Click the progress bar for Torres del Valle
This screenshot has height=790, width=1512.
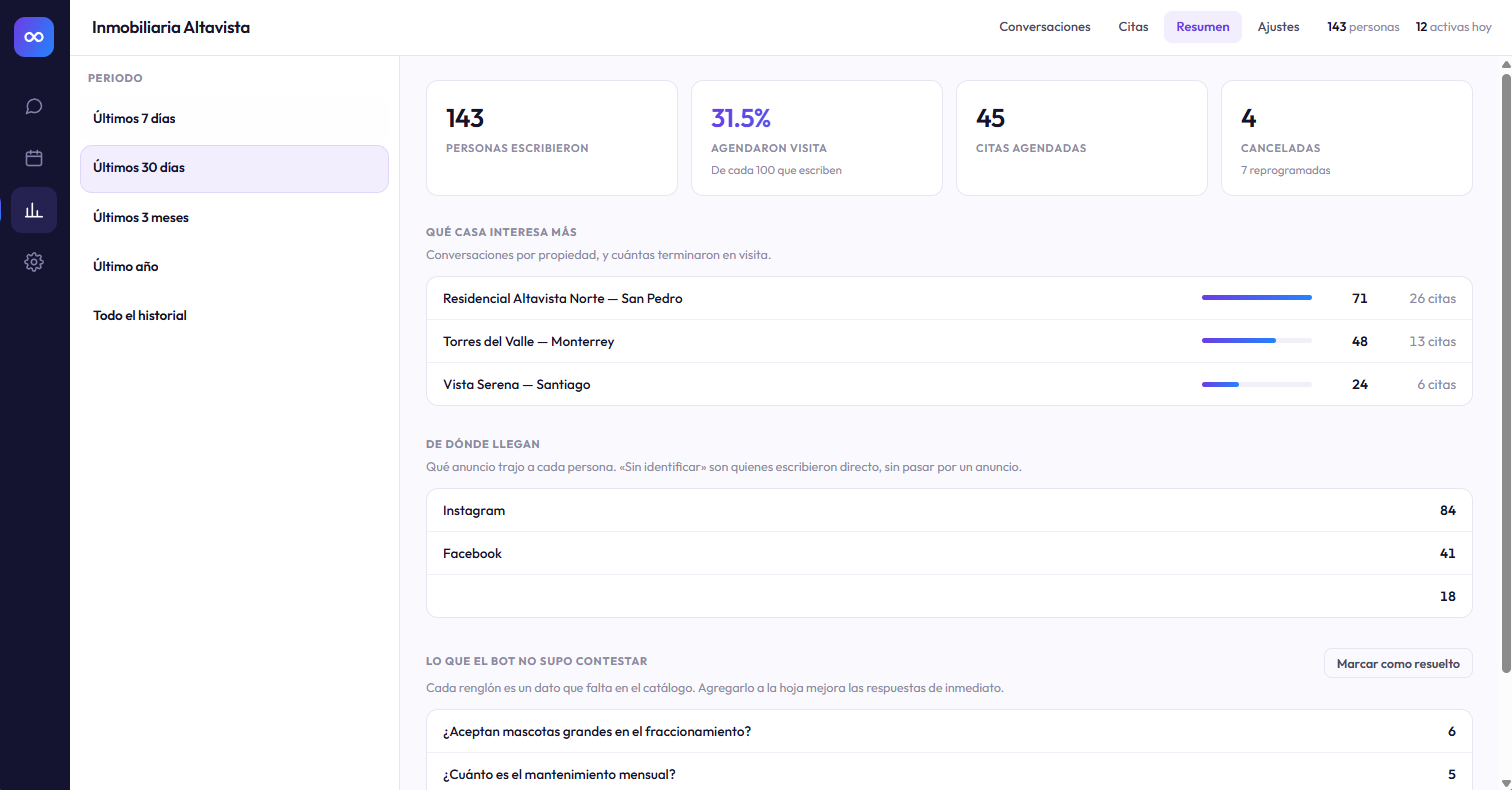click(1257, 341)
